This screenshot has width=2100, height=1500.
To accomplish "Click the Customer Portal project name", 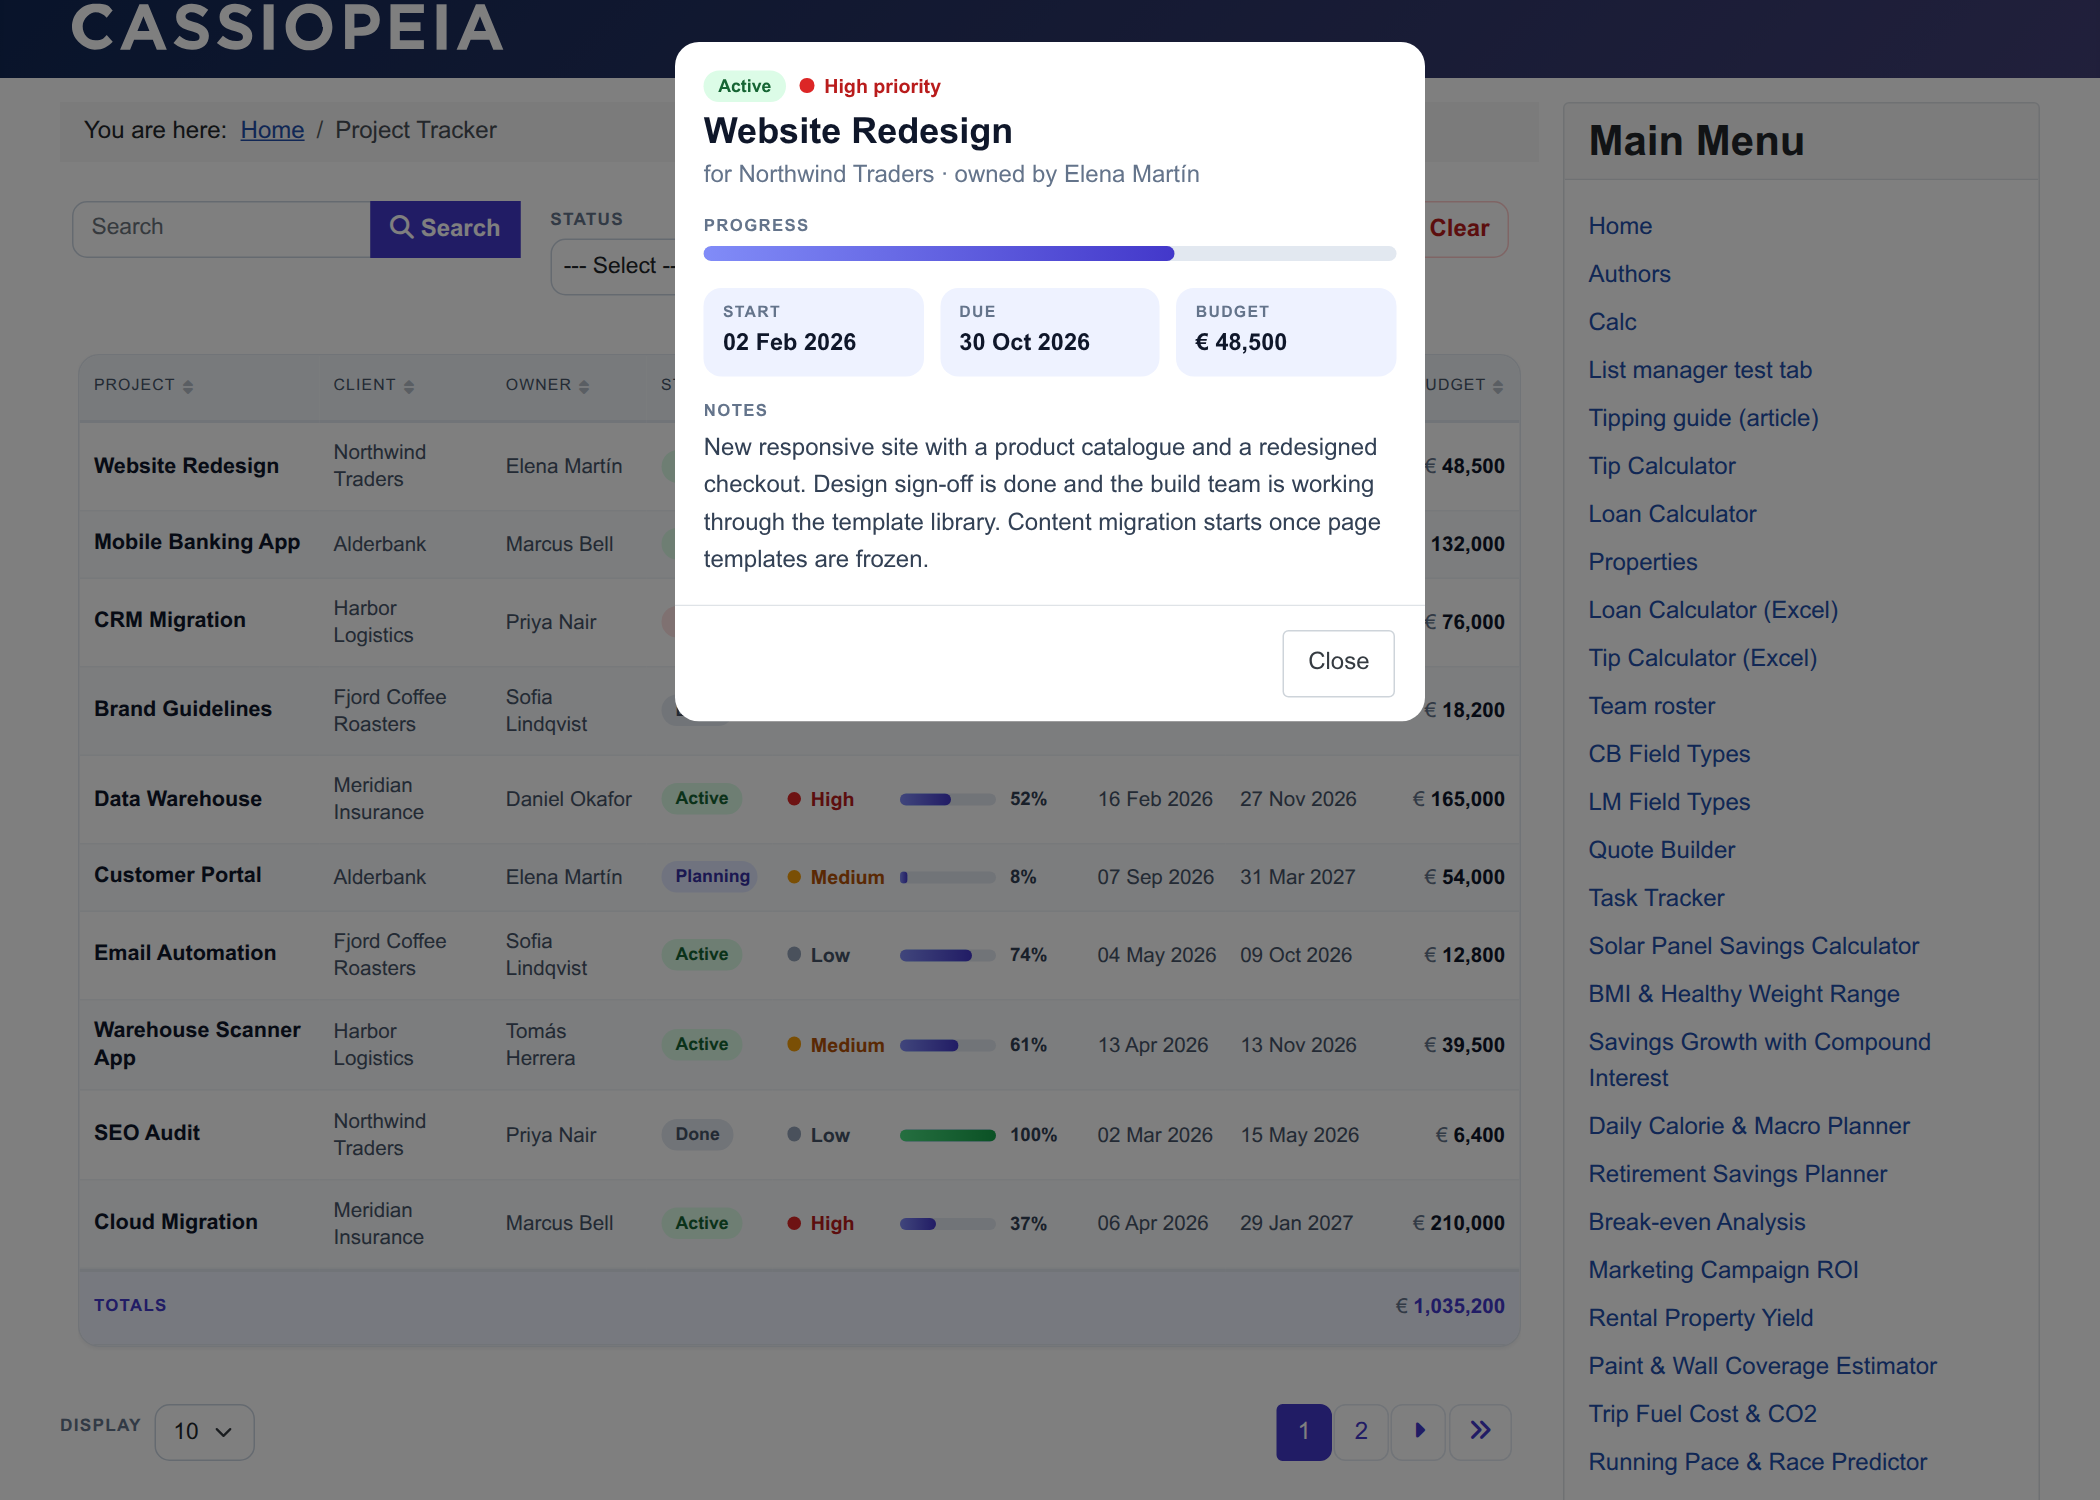I will coord(177,875).
